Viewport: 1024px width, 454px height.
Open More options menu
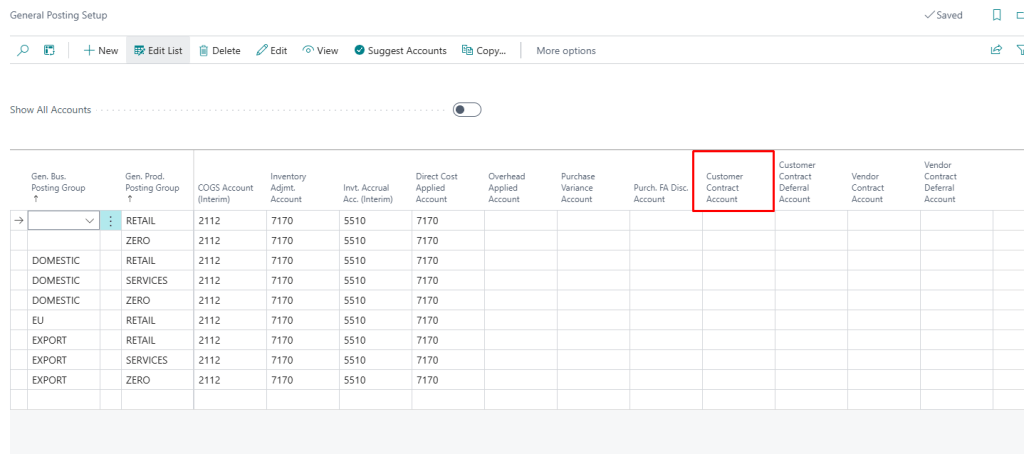(x=565, y=50)
